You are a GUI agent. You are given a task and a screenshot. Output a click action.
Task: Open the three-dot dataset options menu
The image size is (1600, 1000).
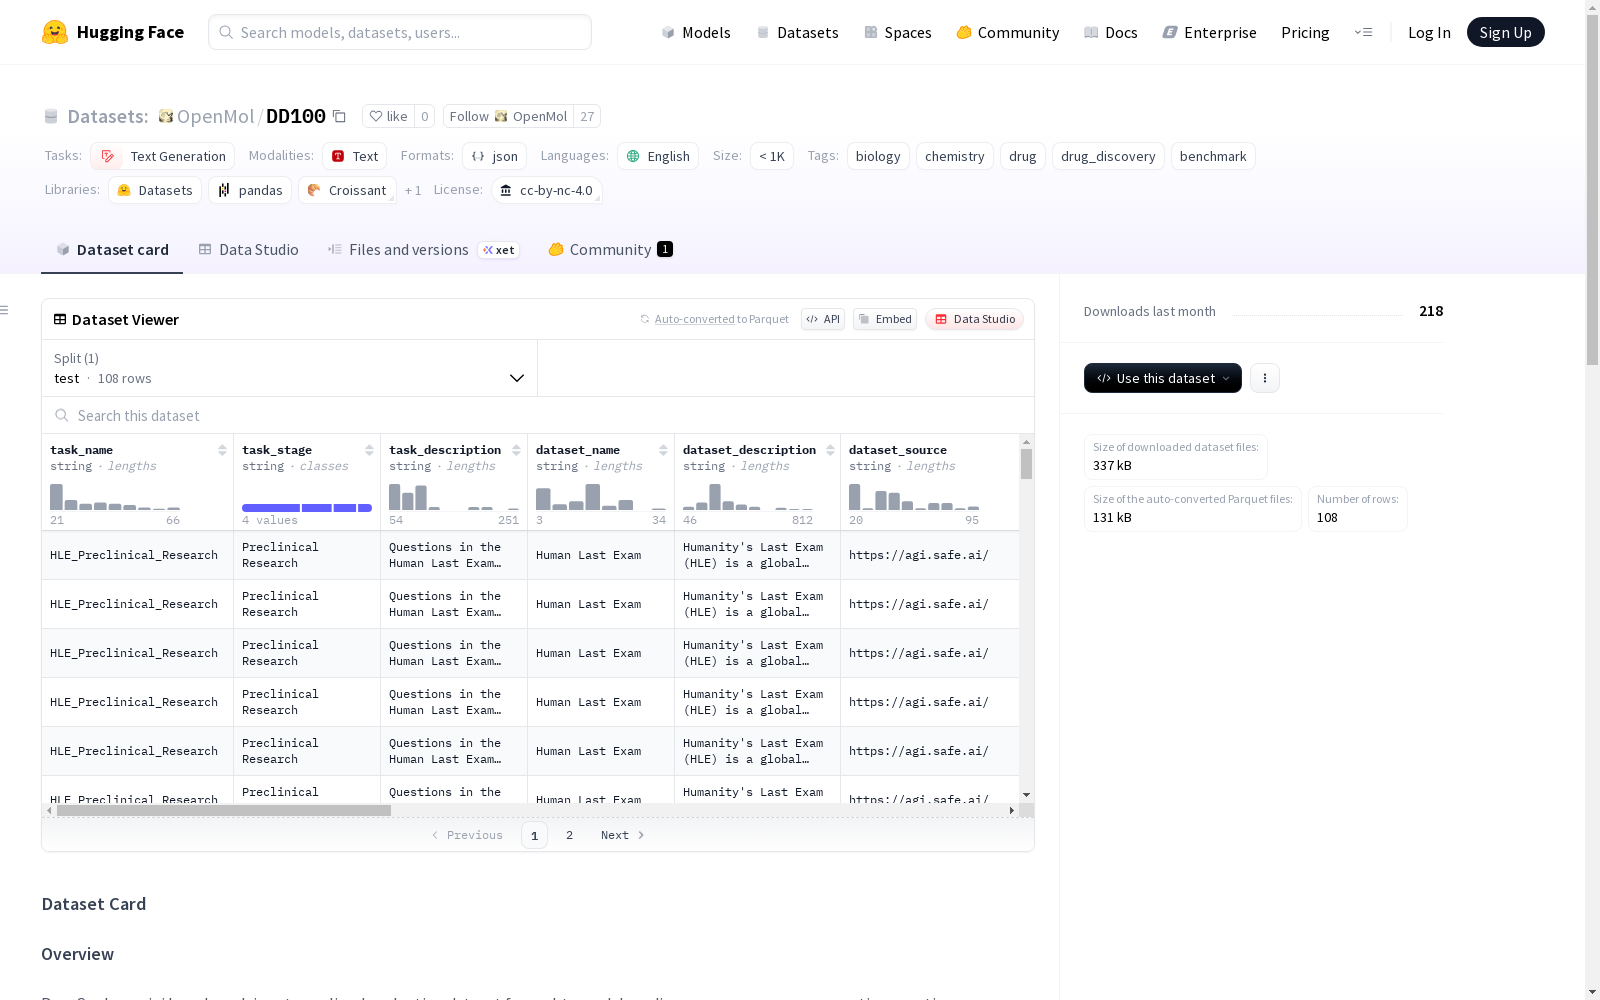[1265, 378]
